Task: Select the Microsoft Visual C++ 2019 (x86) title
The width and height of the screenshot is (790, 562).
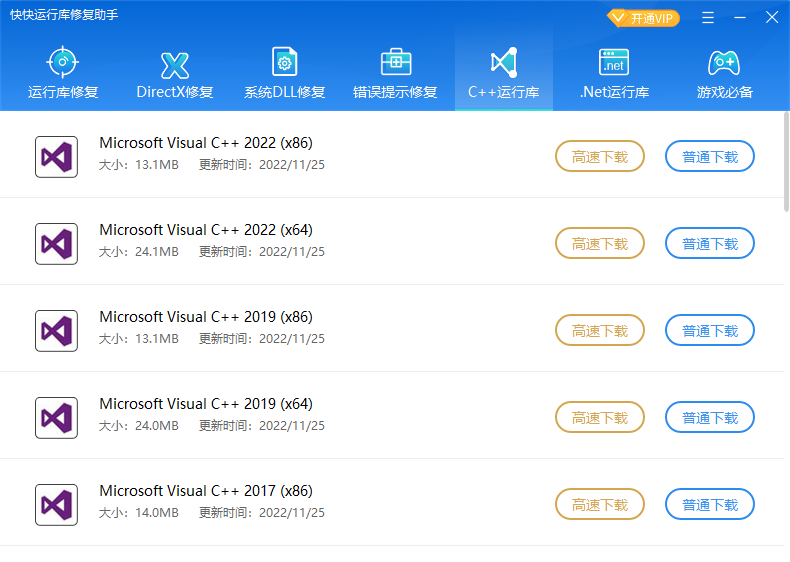Action: pos(206,317)
